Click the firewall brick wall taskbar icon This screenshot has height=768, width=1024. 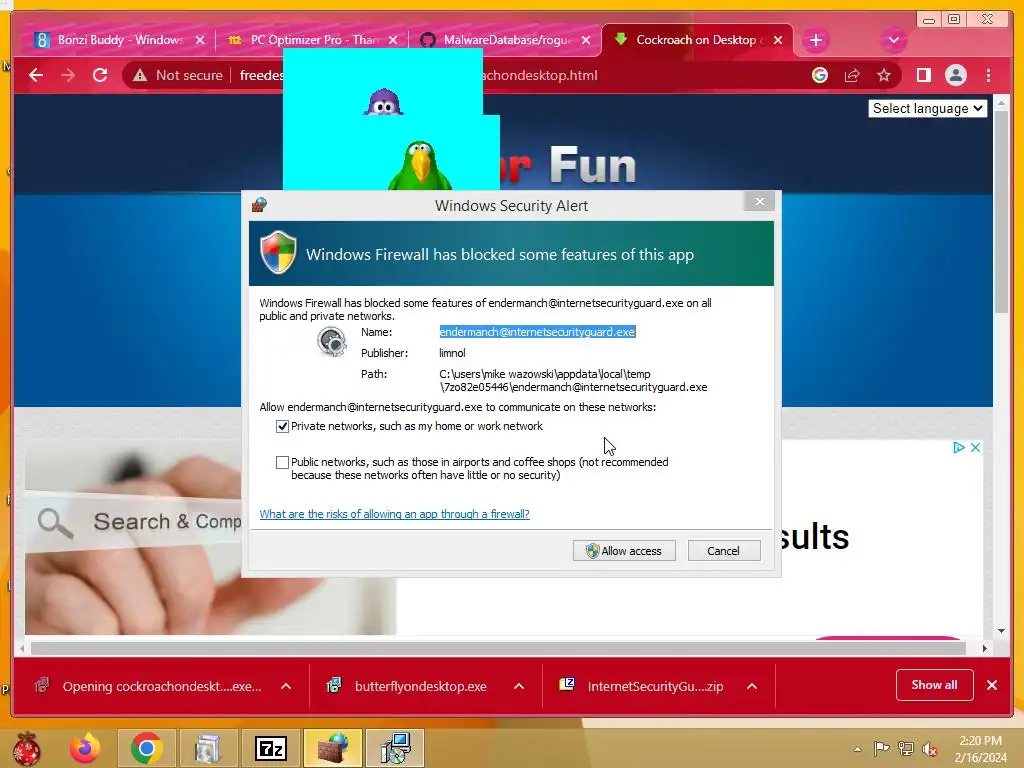click(x=333, y=748)
